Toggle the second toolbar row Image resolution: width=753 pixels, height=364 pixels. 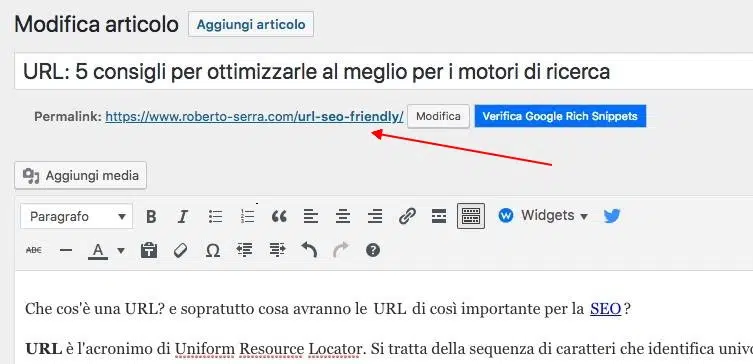(x=471, y=216)
